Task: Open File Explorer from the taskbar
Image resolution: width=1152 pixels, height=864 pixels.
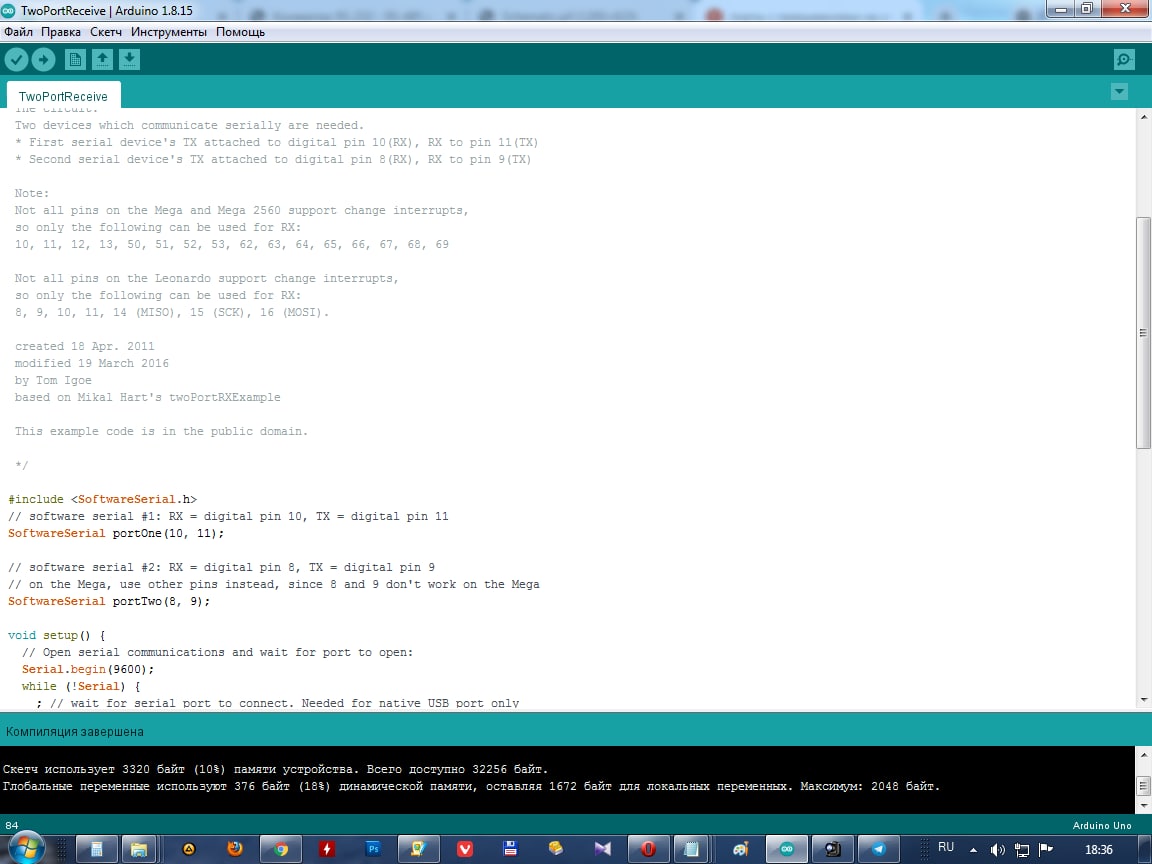Action: pyautogui.click(x=139, y=849)
